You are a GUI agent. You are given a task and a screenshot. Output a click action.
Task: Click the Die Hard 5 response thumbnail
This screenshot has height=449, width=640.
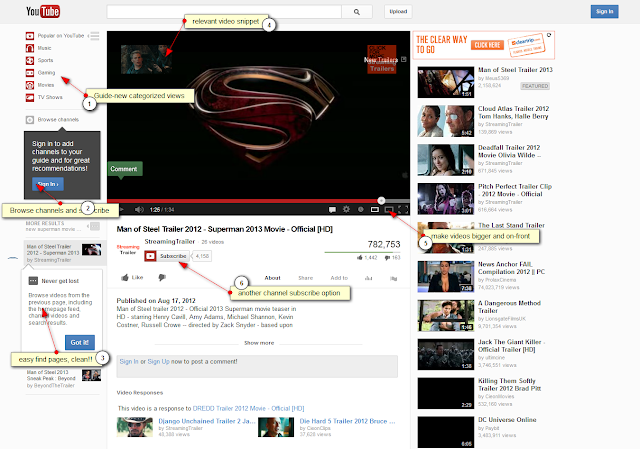click(276, 427)
